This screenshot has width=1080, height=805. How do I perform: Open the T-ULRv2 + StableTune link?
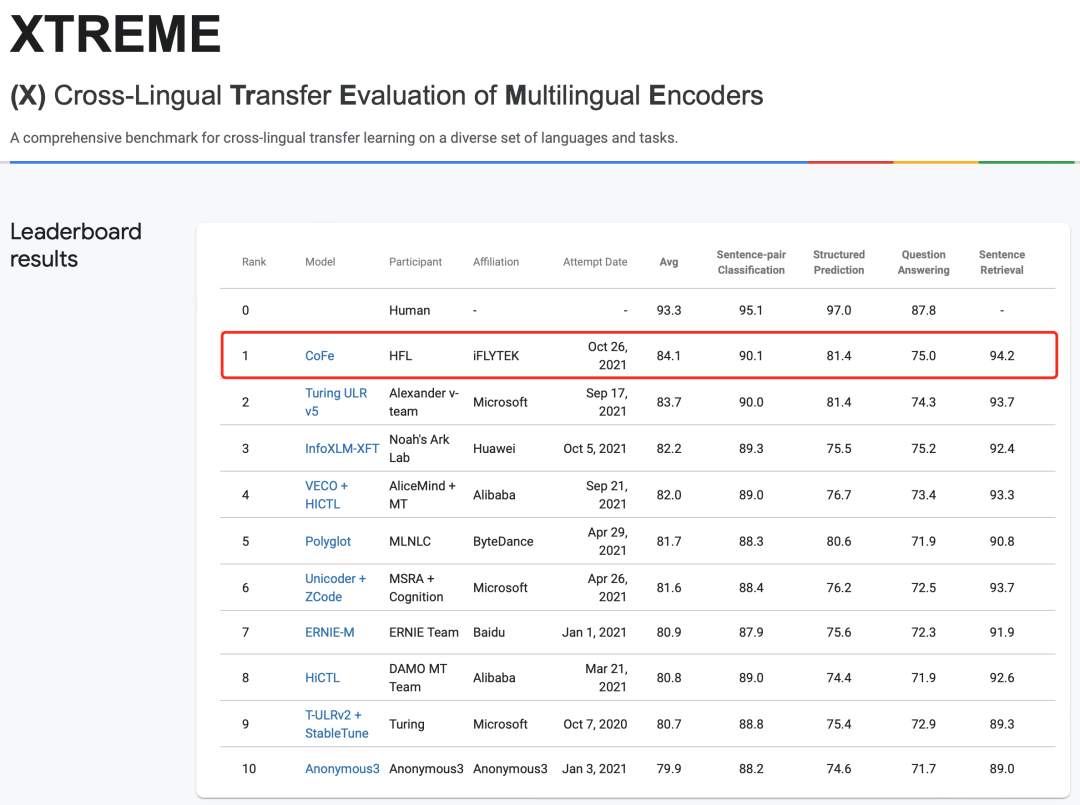336,724
